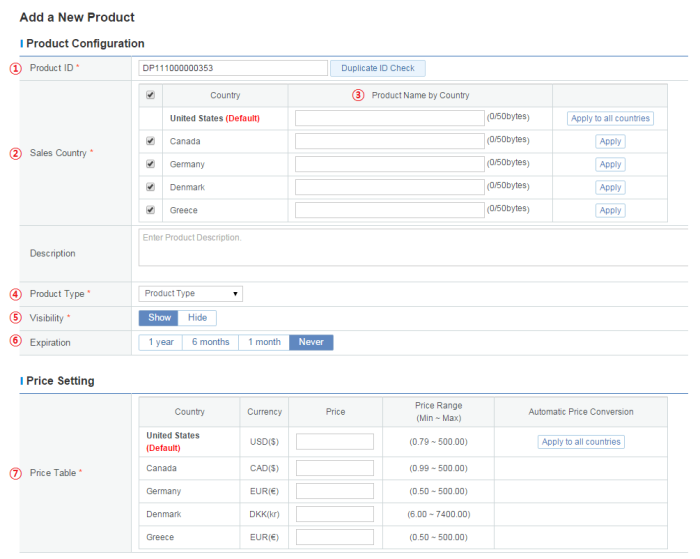Click Apply for Greece product name
700x559 pixels.
[x=610, y=210]
